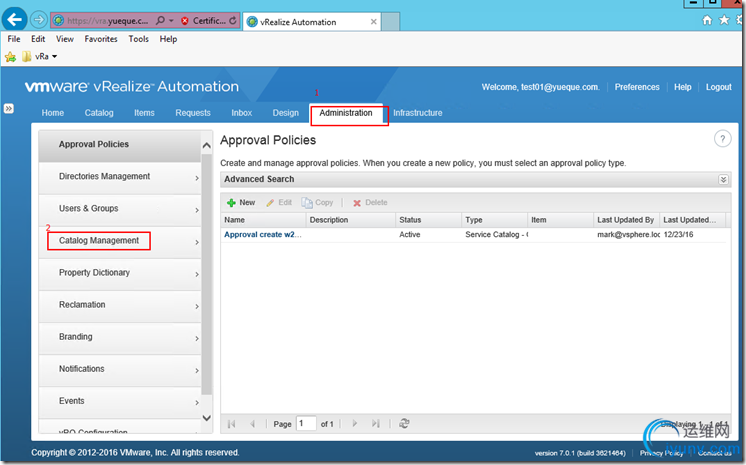Refresh the page from address bar

coord(233,20)
